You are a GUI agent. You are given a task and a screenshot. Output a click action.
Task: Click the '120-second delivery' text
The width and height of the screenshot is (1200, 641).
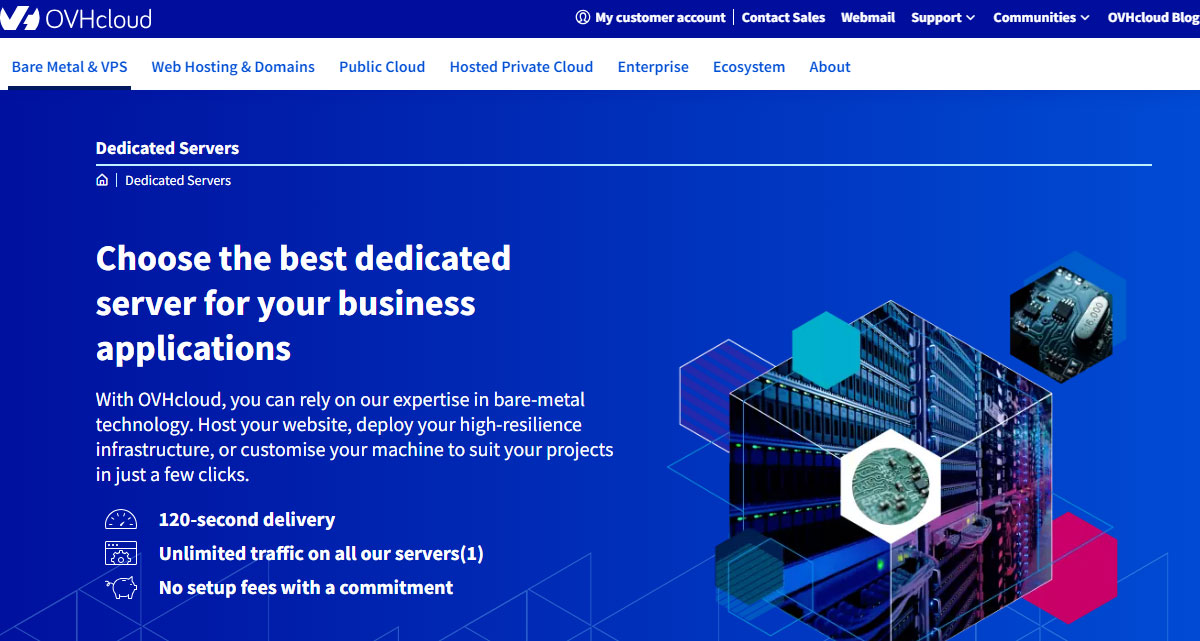click(x=247, y=520)
